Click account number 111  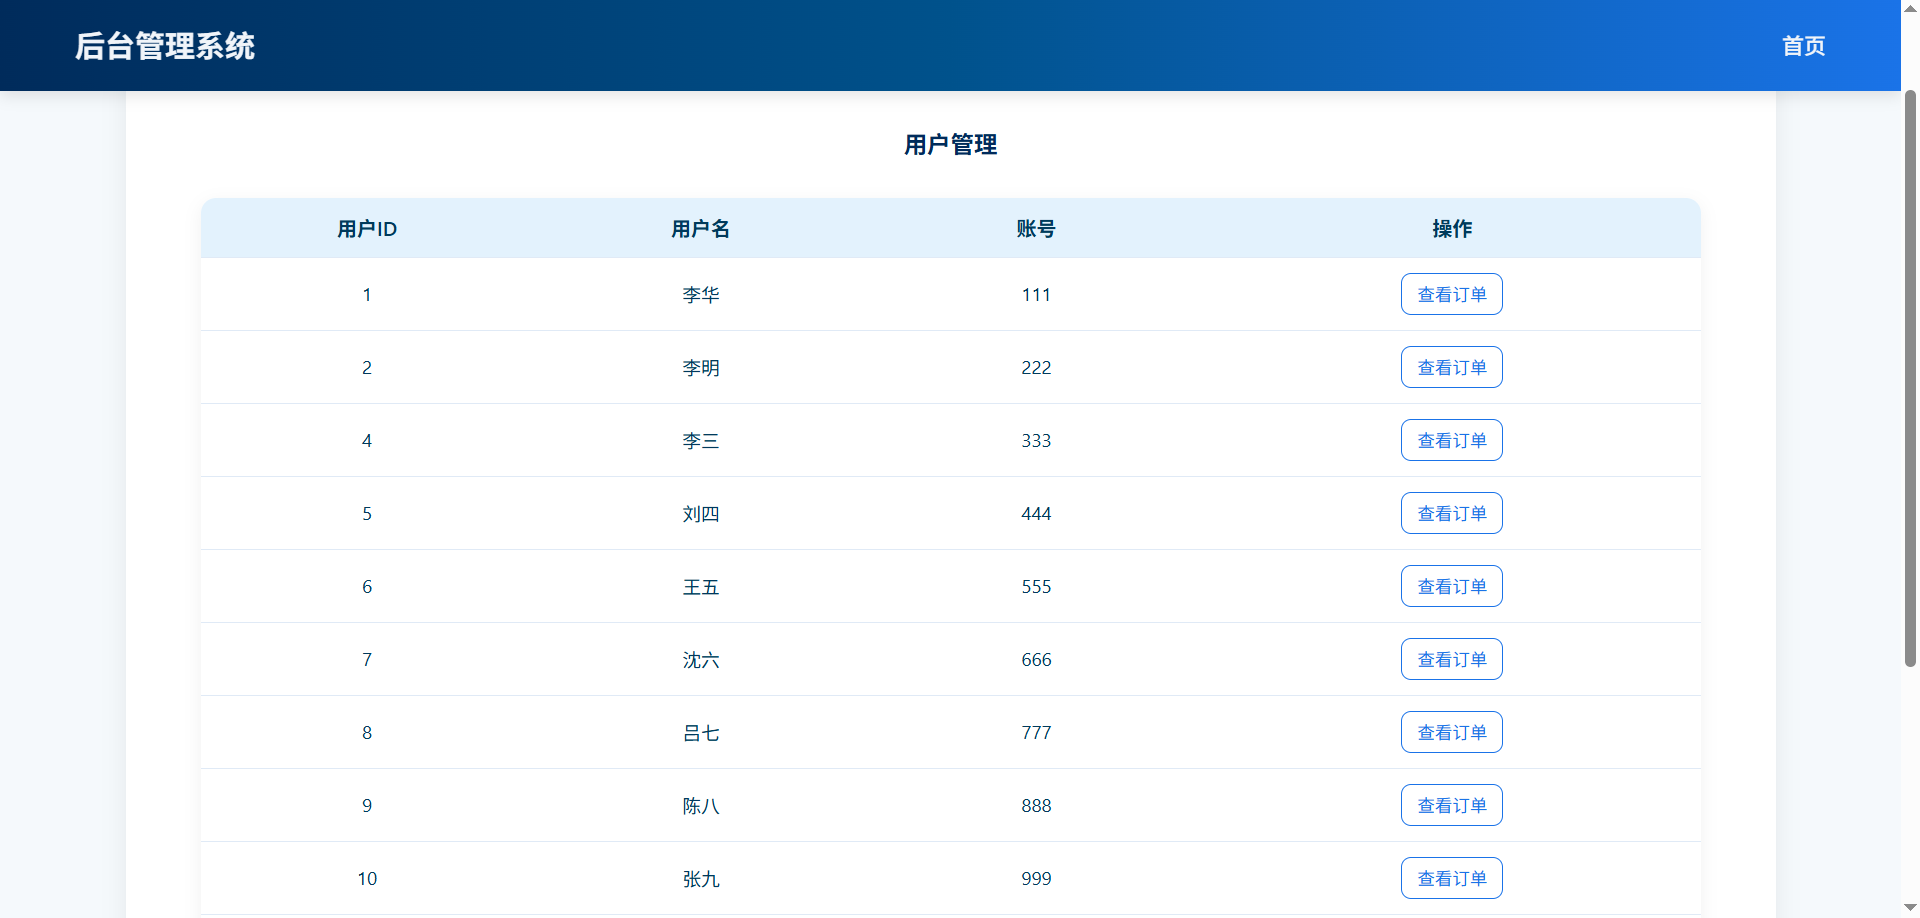tap(1036, 295)
